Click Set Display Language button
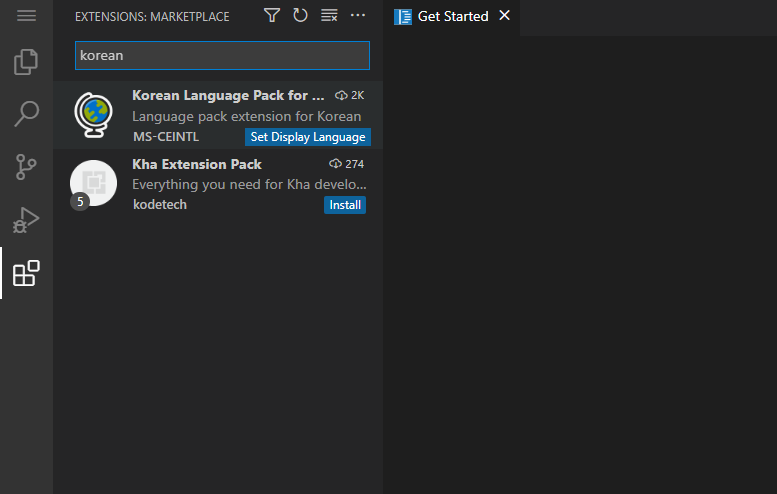Image resolution: width=777 pixels, height=494 pixels. [308, 137]
